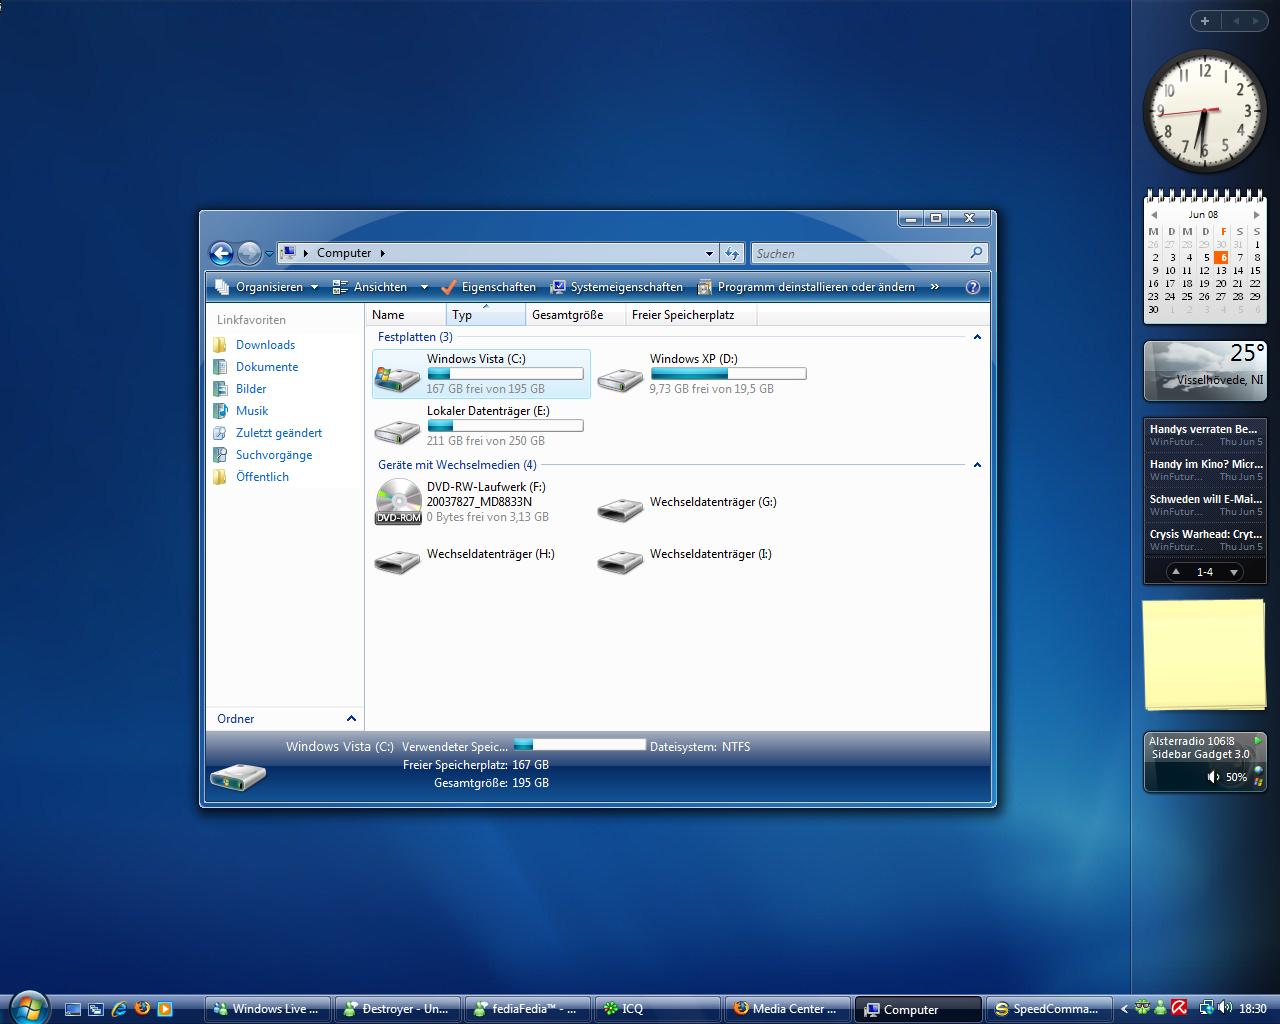Screen dimensions: 1280x1024
Task: Open the help question mark icon
Action: pos(972,287)
